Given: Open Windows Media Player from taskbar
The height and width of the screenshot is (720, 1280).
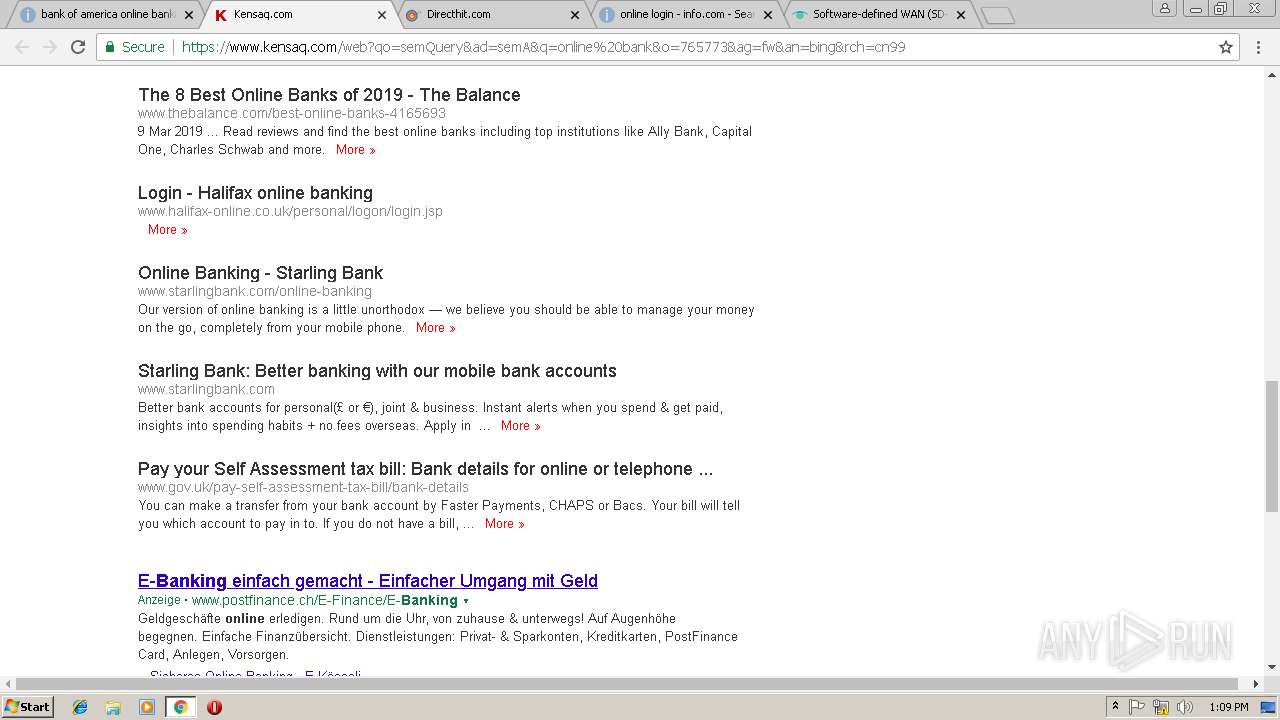Looking at the screenshot, I should tap(147, 707).
